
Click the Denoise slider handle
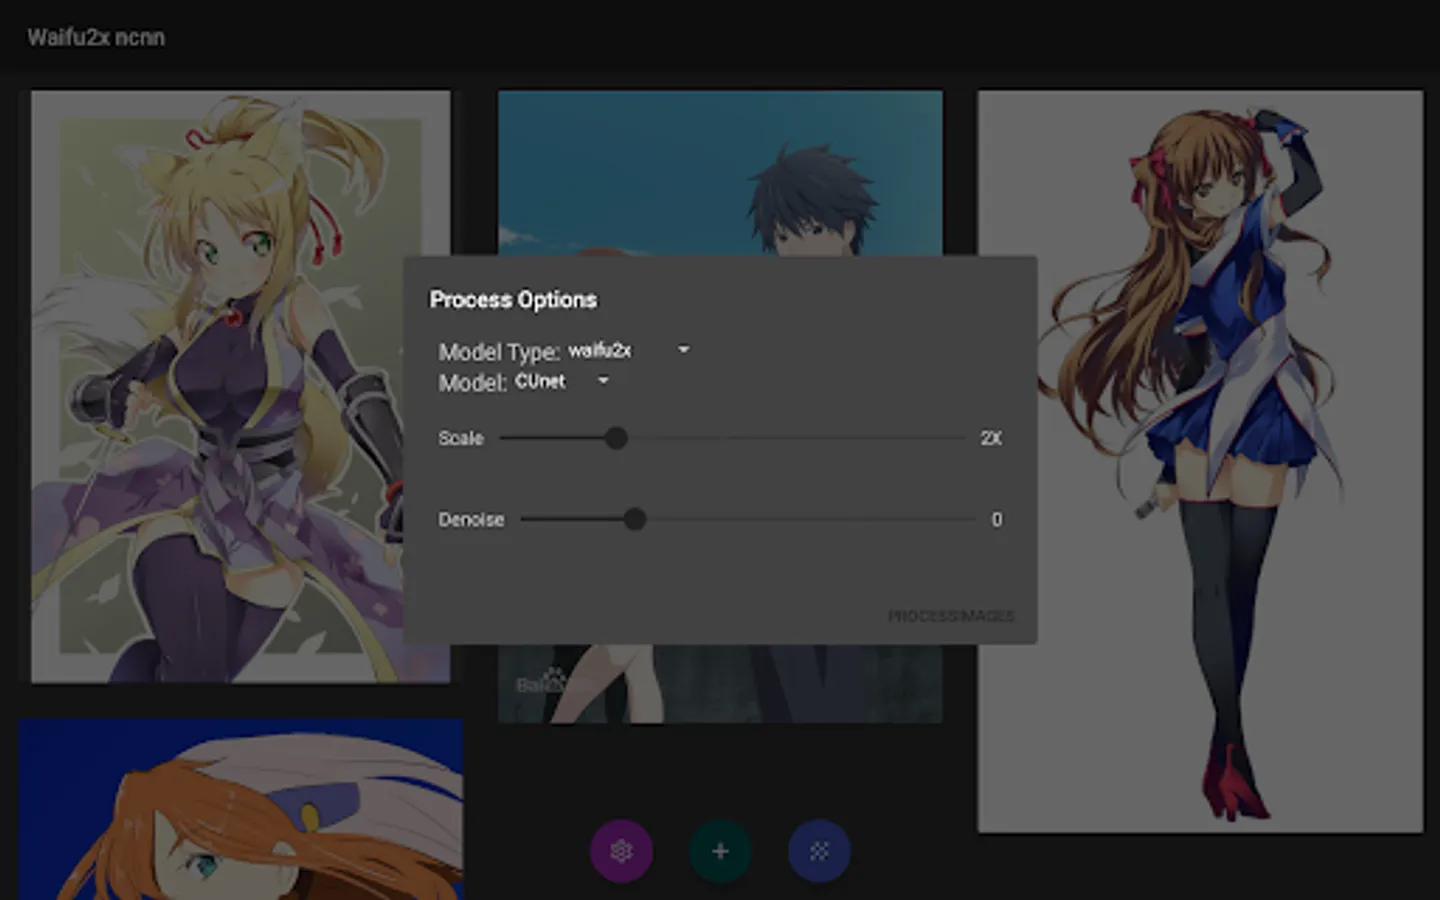[634, 519]
